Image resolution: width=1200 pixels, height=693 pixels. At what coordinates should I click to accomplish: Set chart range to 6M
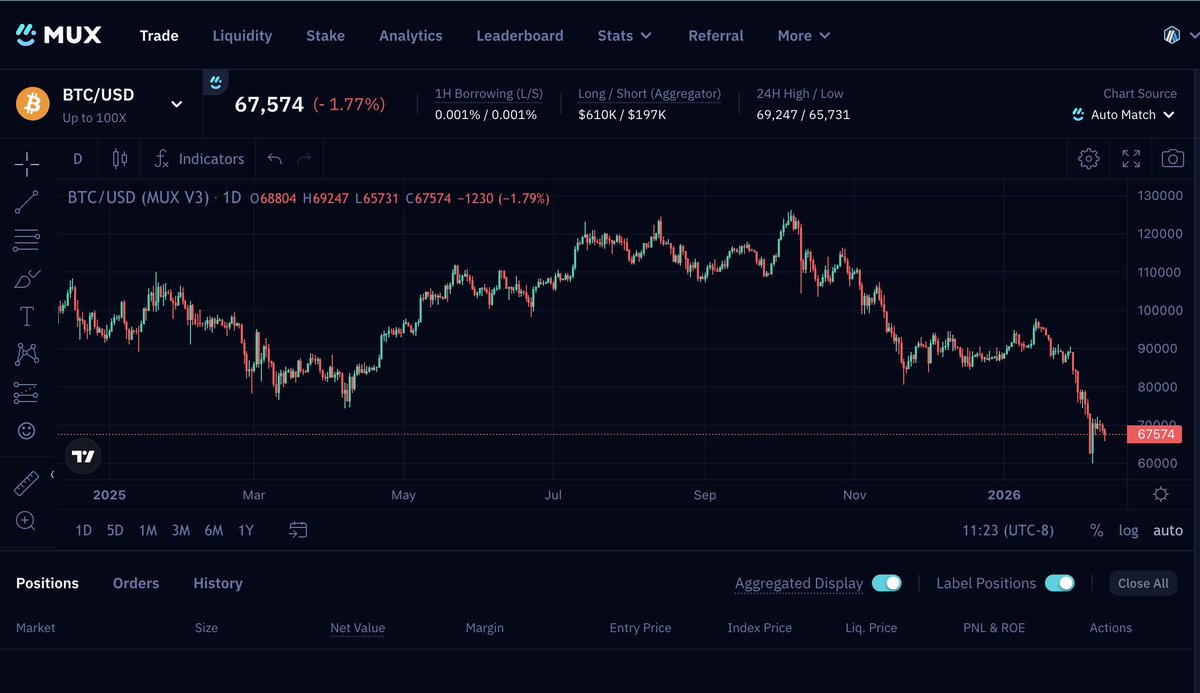(x=214, y=531)
